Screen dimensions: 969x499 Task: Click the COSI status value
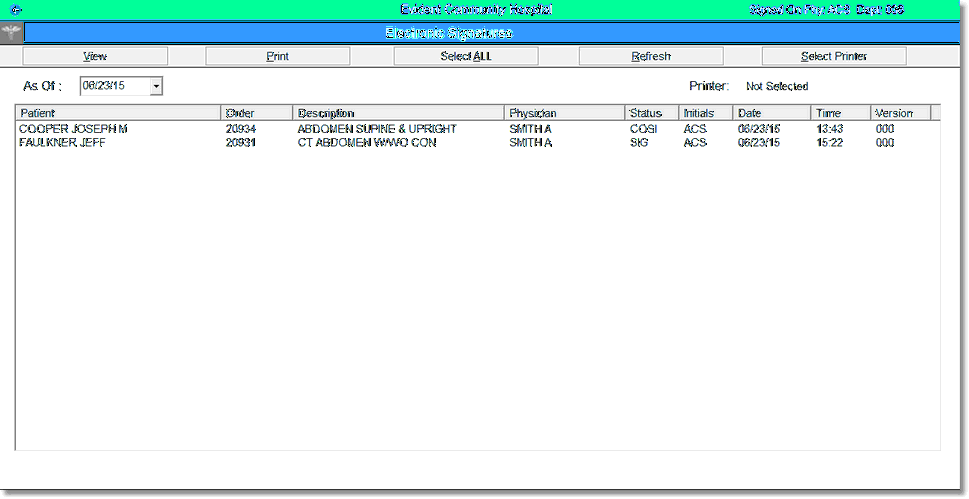tap(643, 129)
